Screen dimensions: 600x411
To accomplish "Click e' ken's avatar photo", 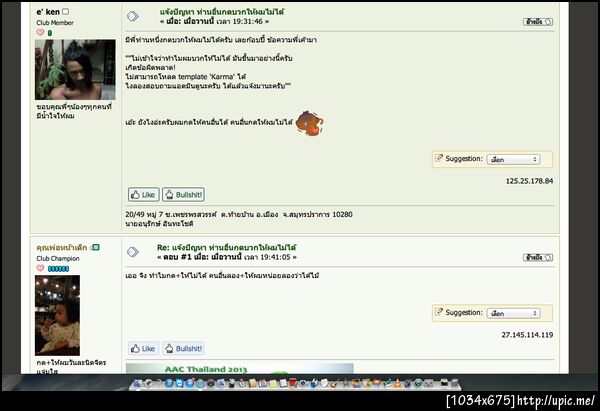I will point(75,70).
